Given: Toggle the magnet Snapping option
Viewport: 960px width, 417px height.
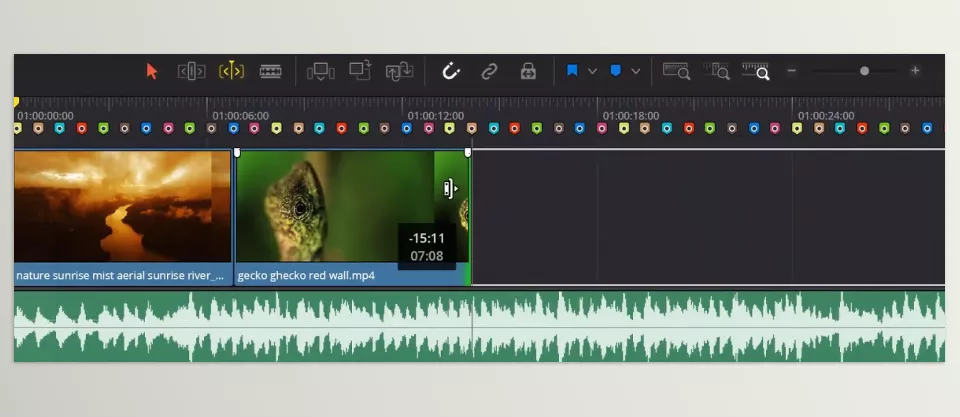Looking at the screenshot, I should pos(451,72).
